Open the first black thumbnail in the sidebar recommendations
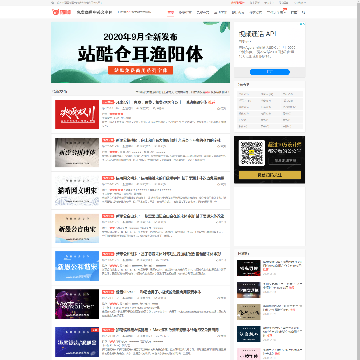 click(x=249, y=268)
